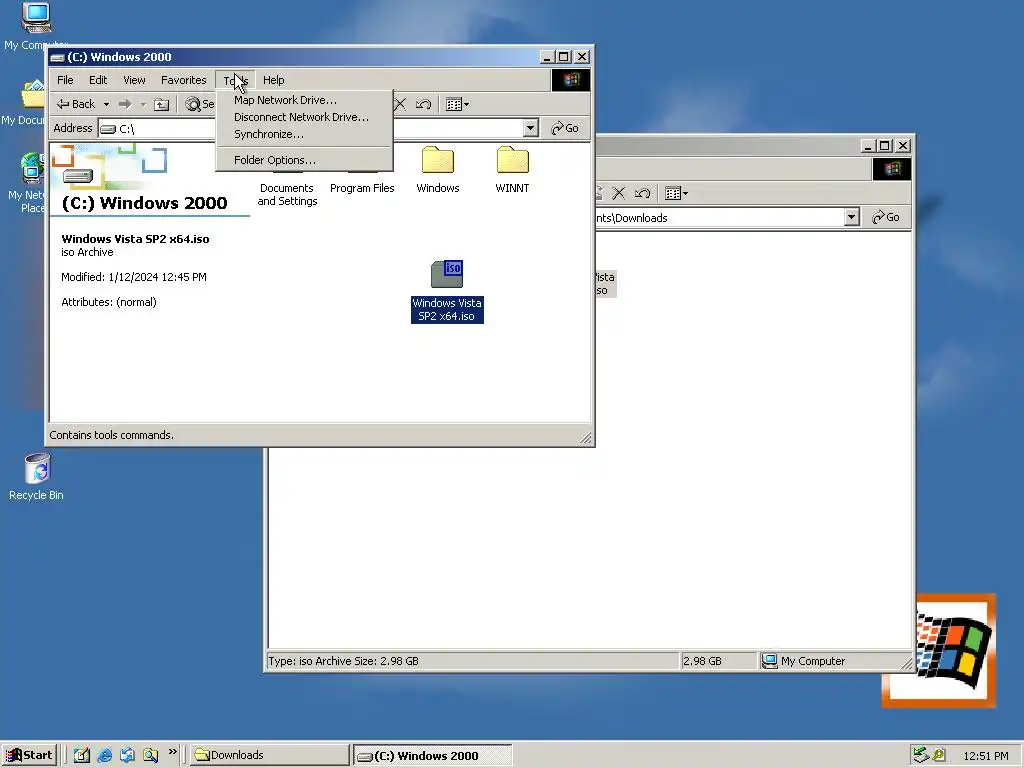Launch Internet Explorer from quick launch
Screen dimensions: 1024x768
104,755
